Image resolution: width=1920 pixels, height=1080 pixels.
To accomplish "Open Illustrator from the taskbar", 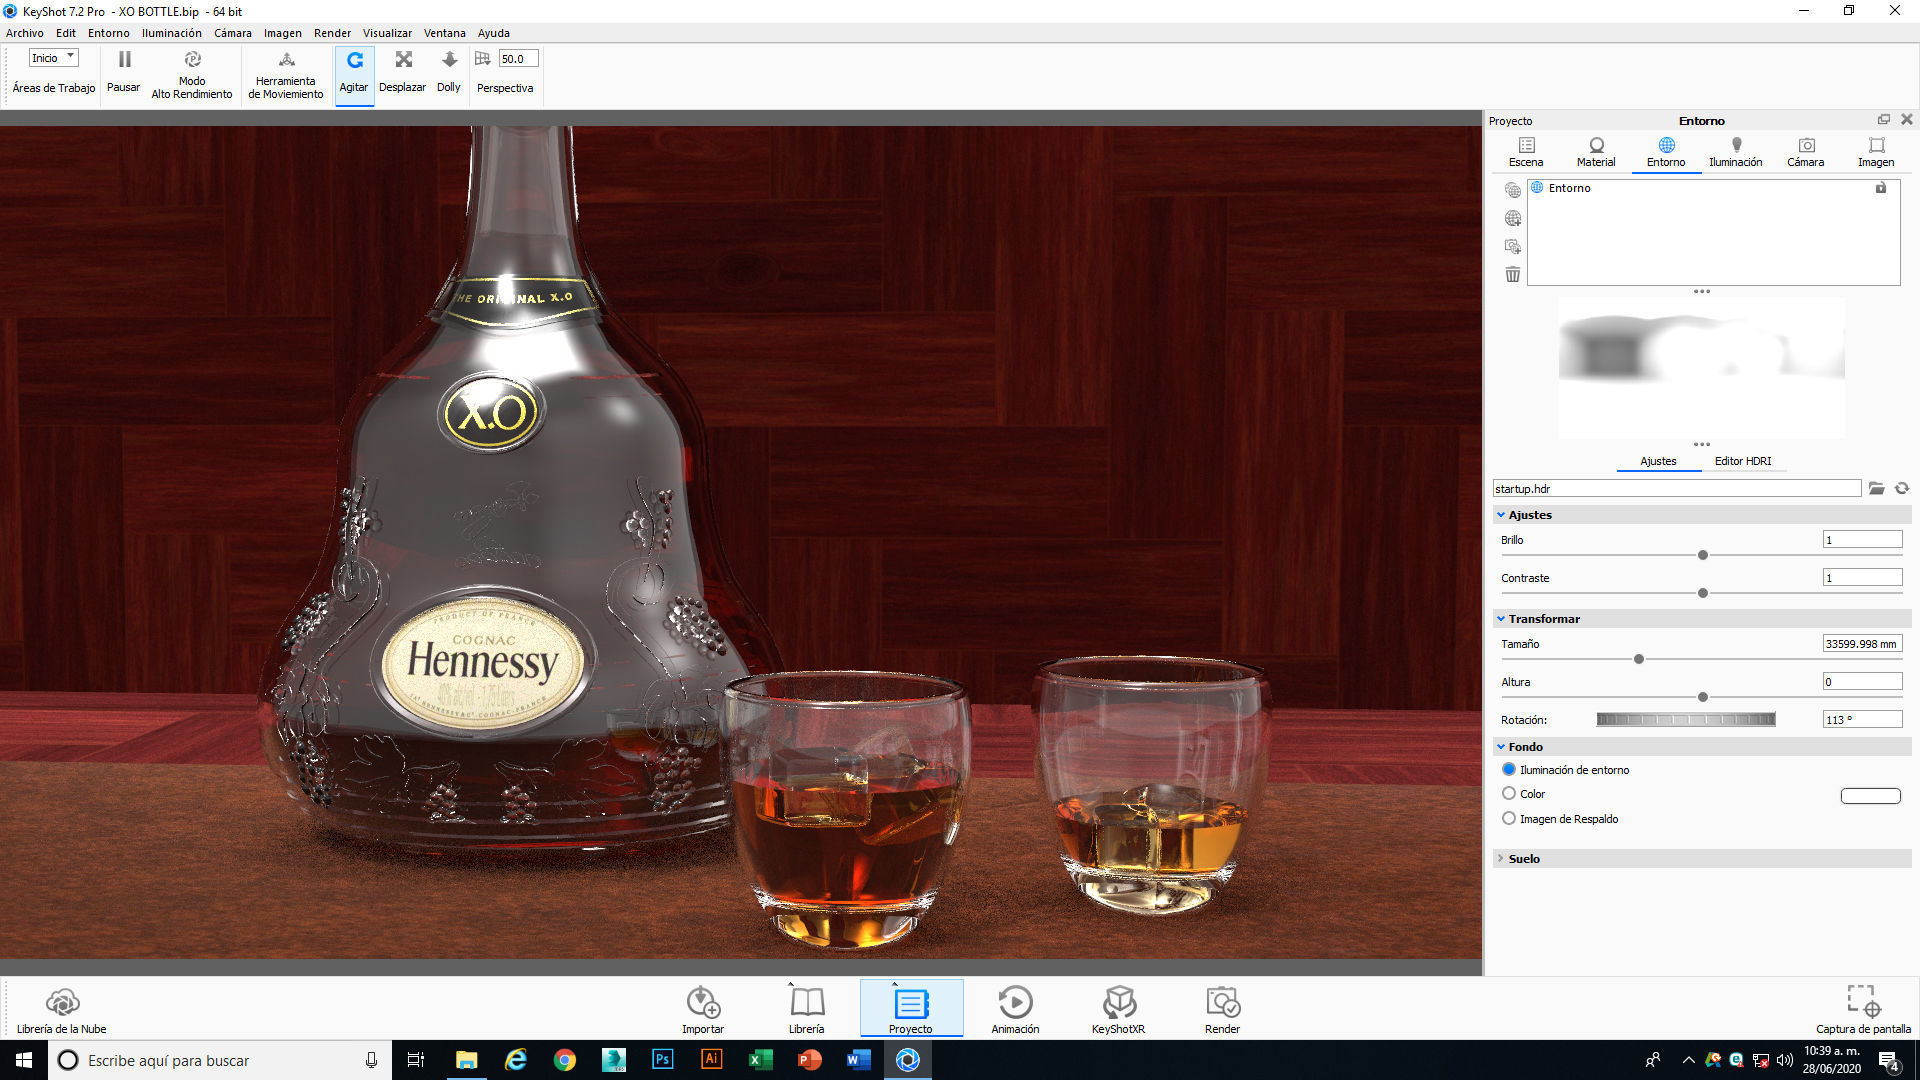I will pyautogui.click(x=712, y=1060).
